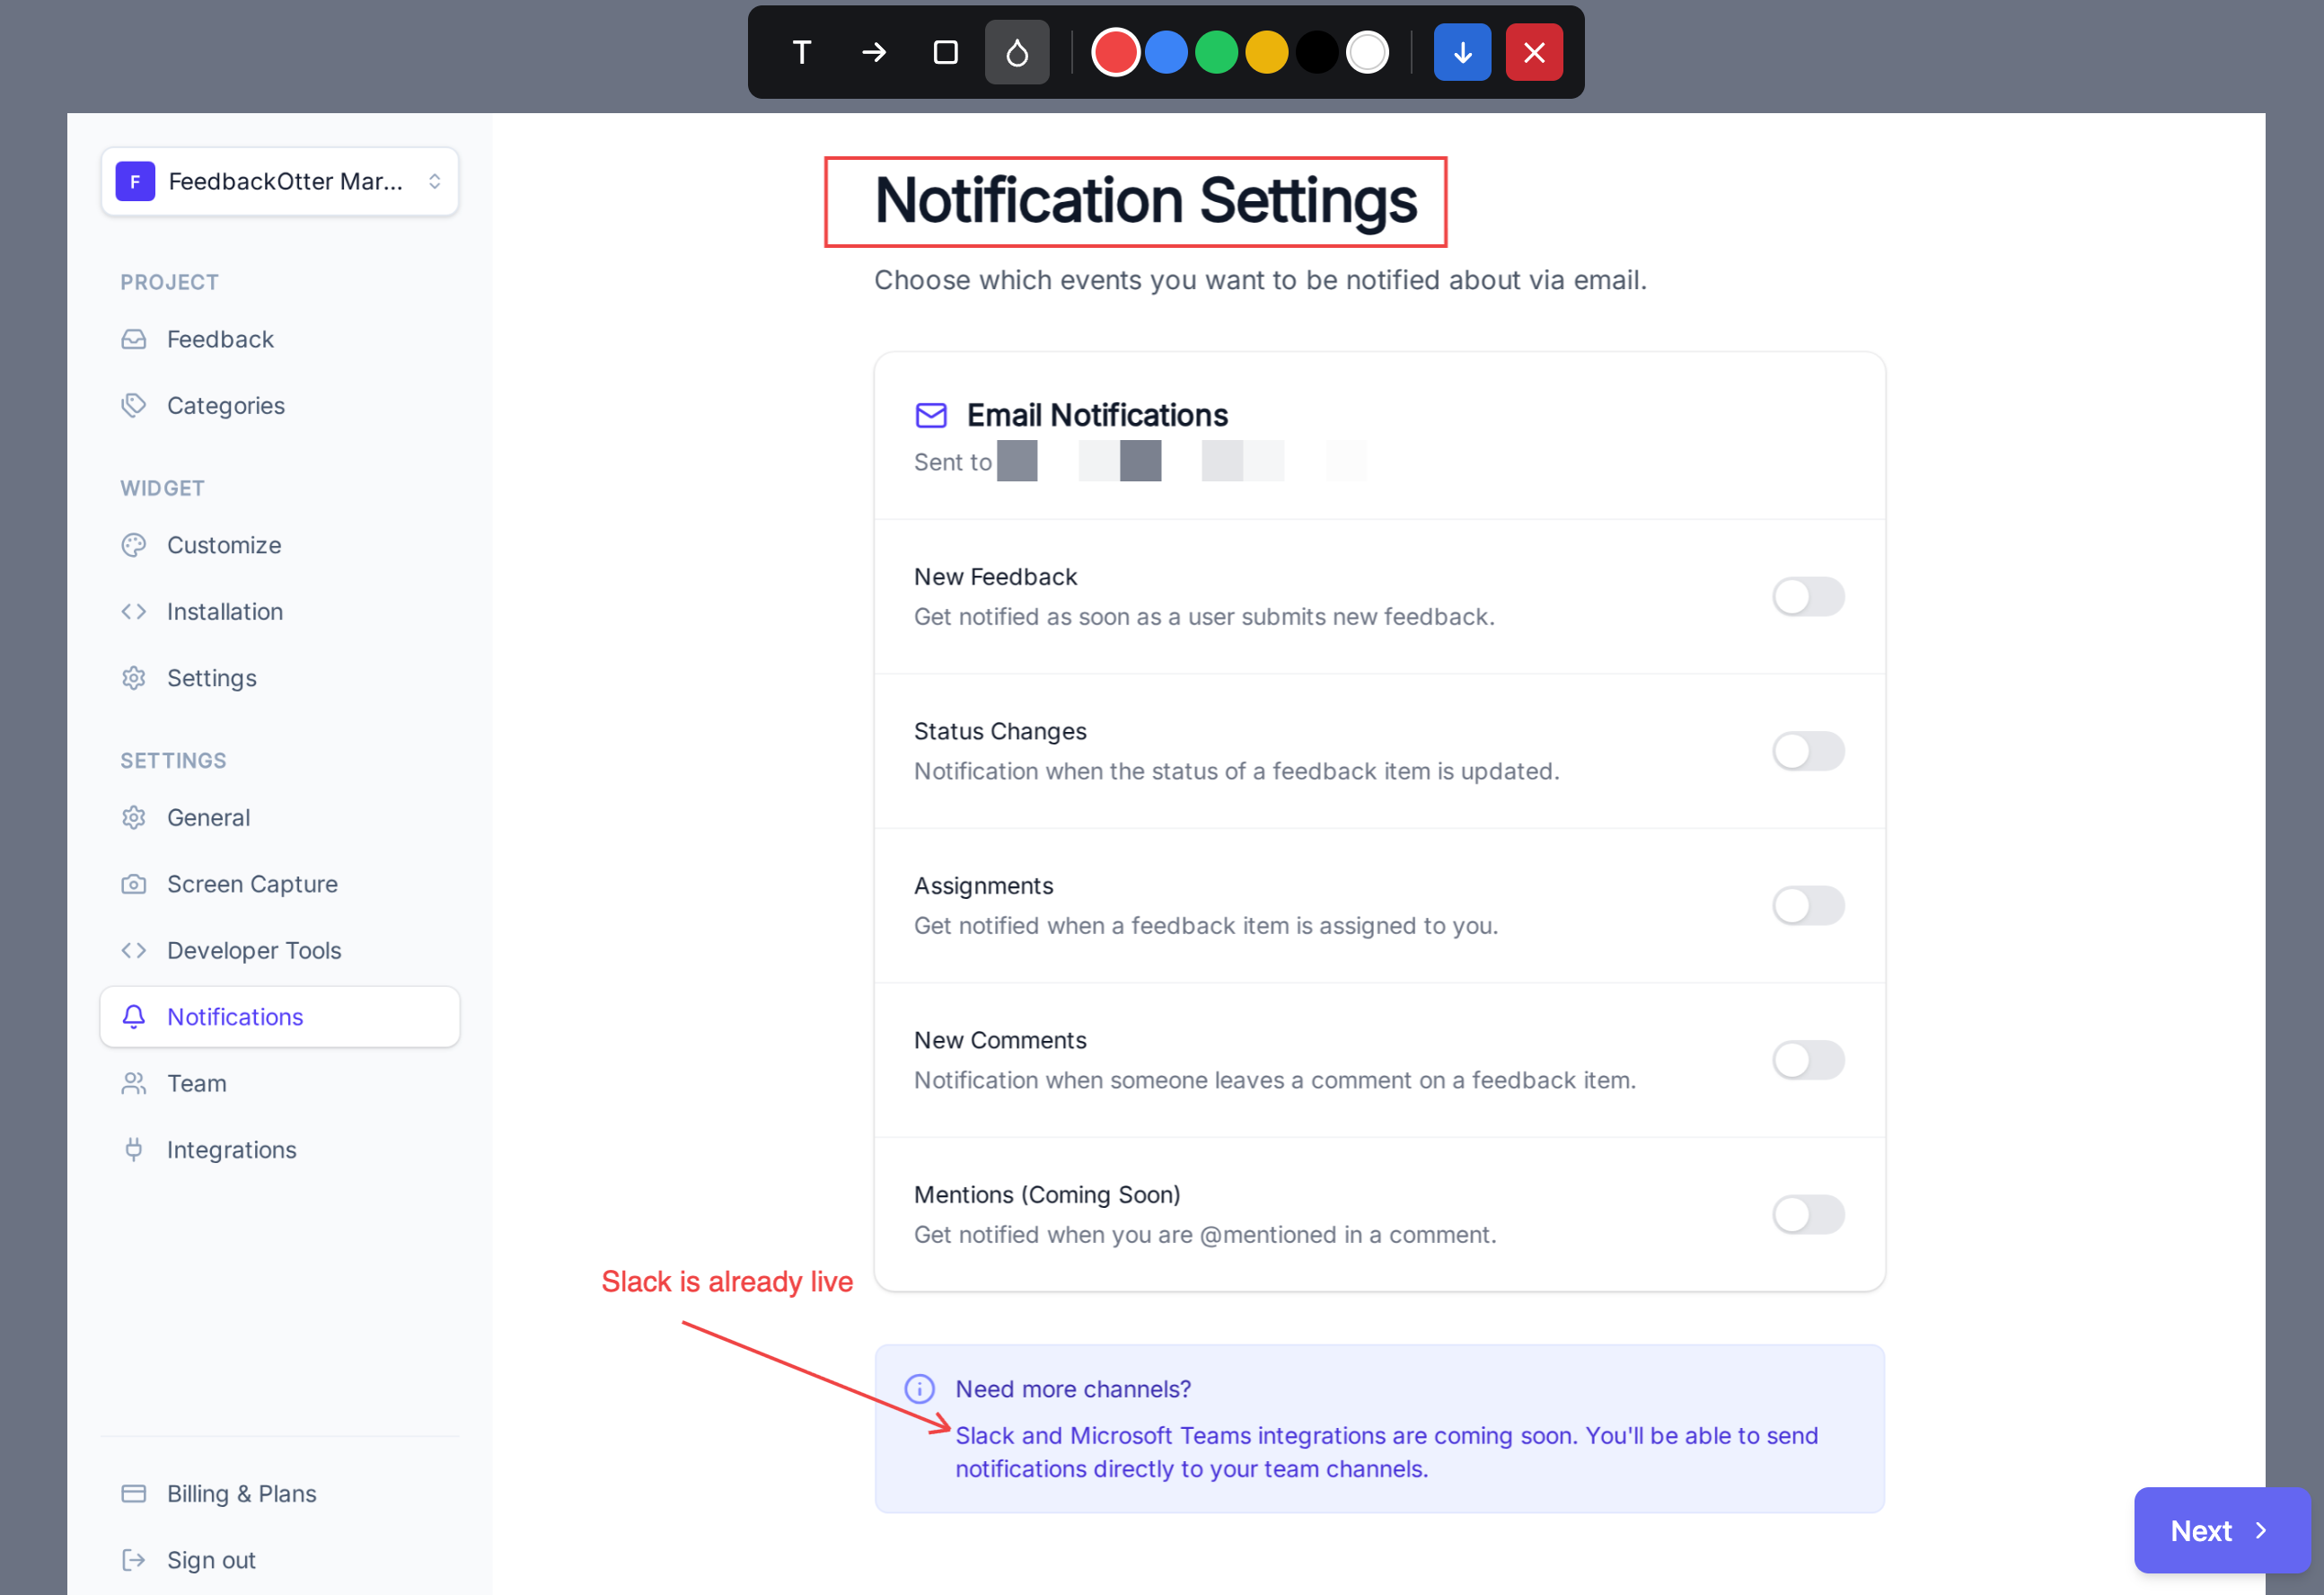
Task: Open Integrations in the sidebar
Action: 231,1149
